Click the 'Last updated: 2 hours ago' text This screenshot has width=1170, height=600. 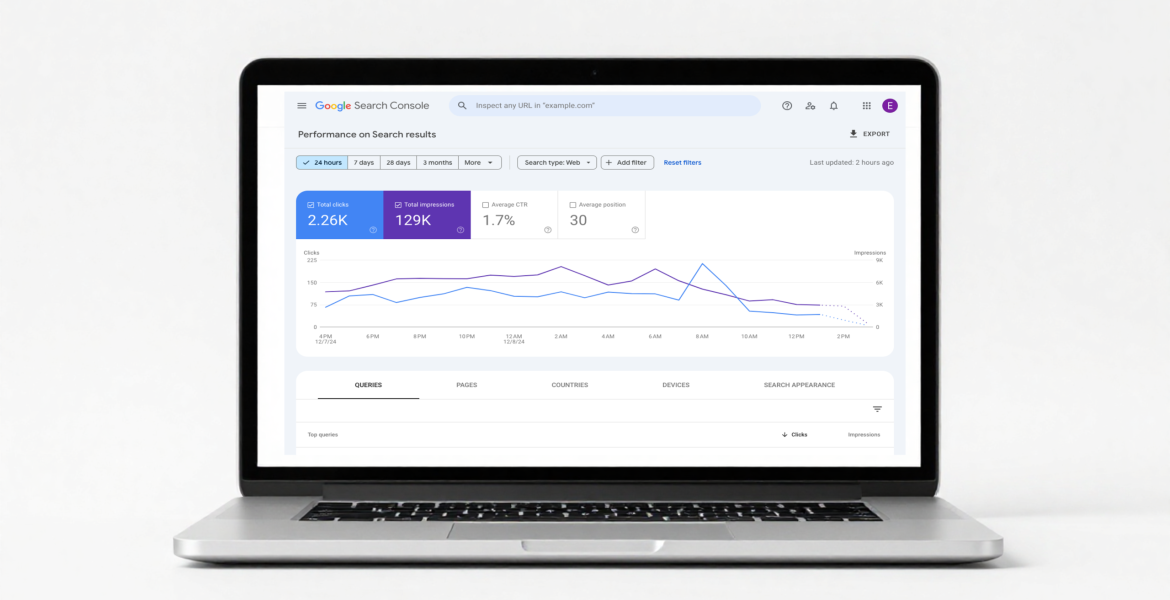click(851, 163)
